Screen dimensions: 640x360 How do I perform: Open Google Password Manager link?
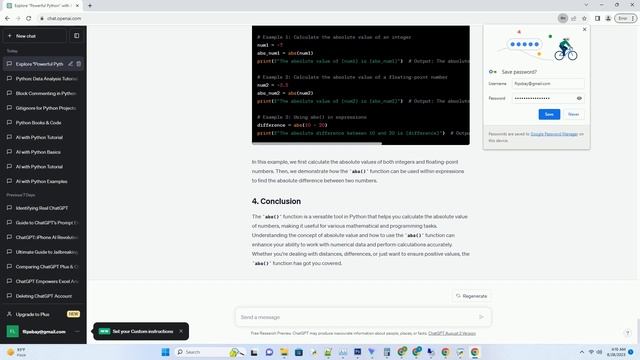click(x=554, y=134)
